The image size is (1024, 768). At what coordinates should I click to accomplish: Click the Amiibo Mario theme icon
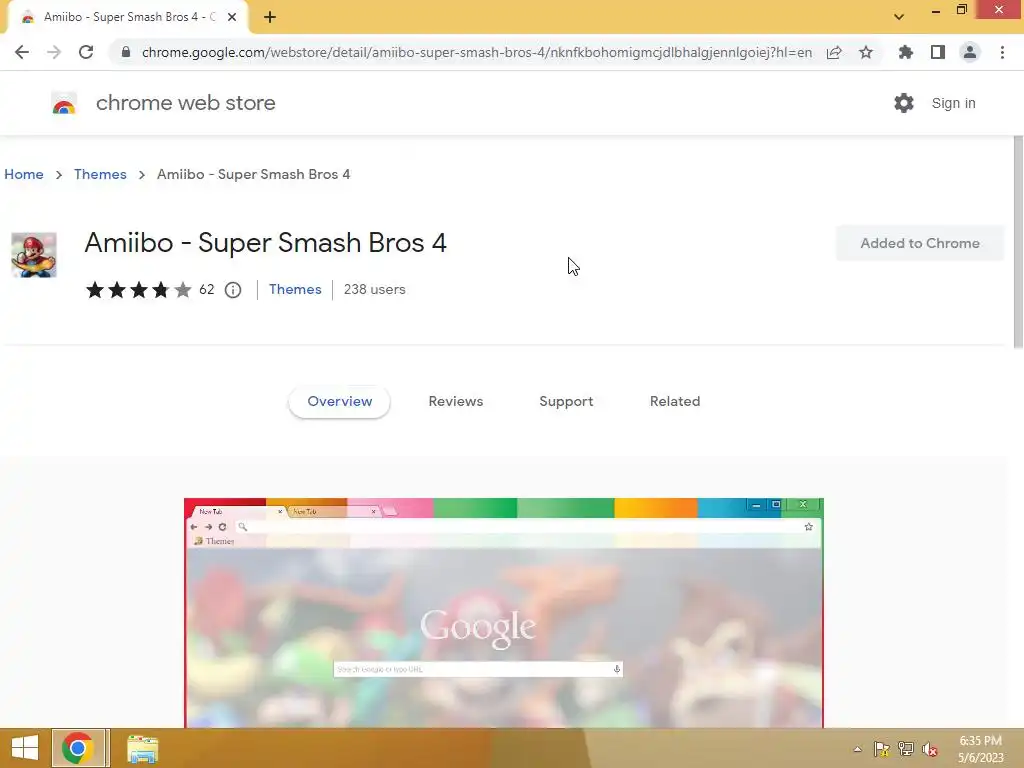tap(34, 255)
